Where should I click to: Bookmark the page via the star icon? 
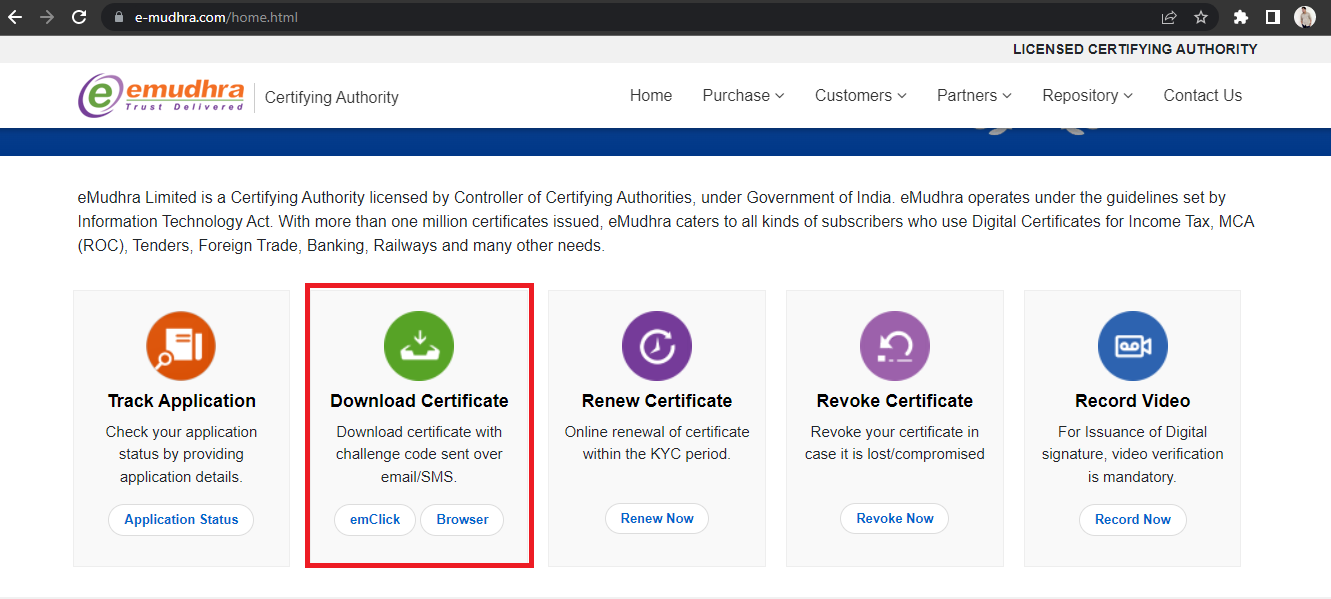coord(1201,16)
